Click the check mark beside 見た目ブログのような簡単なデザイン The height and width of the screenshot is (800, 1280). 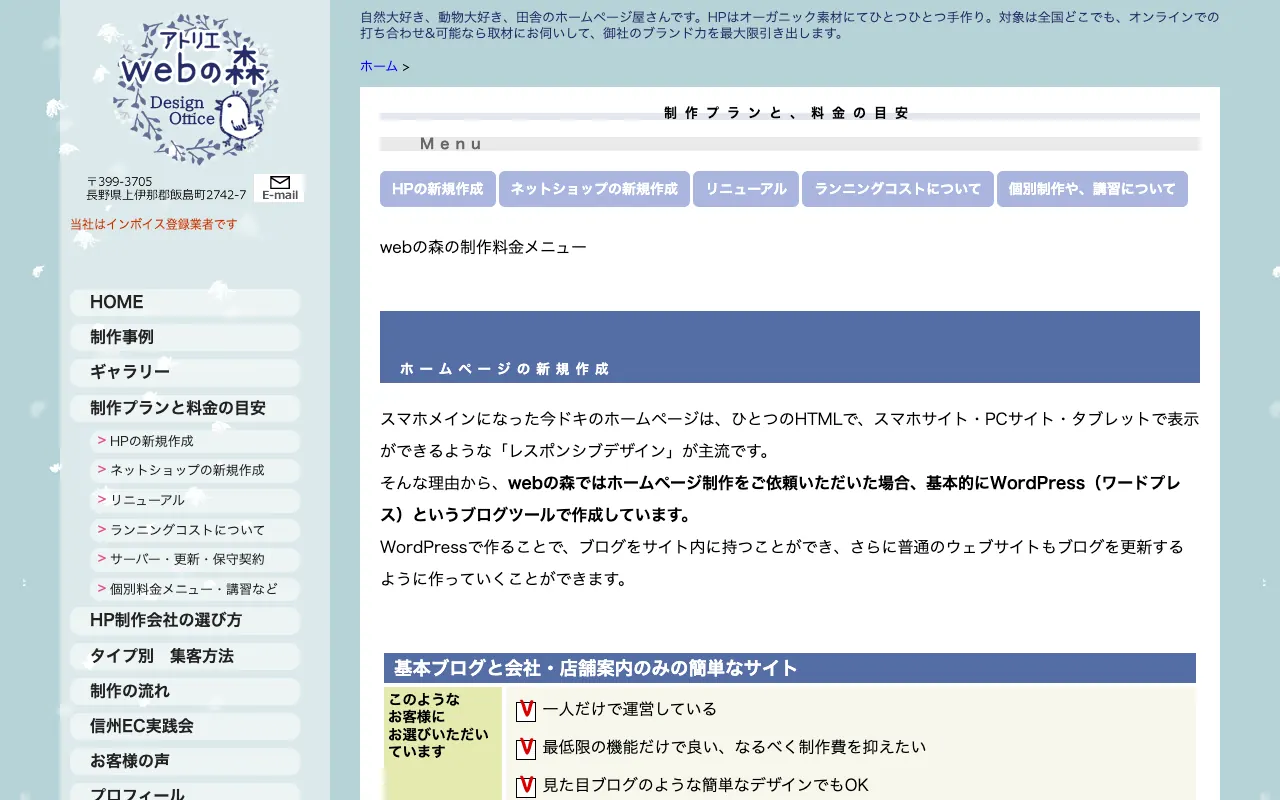coord(526,786)
